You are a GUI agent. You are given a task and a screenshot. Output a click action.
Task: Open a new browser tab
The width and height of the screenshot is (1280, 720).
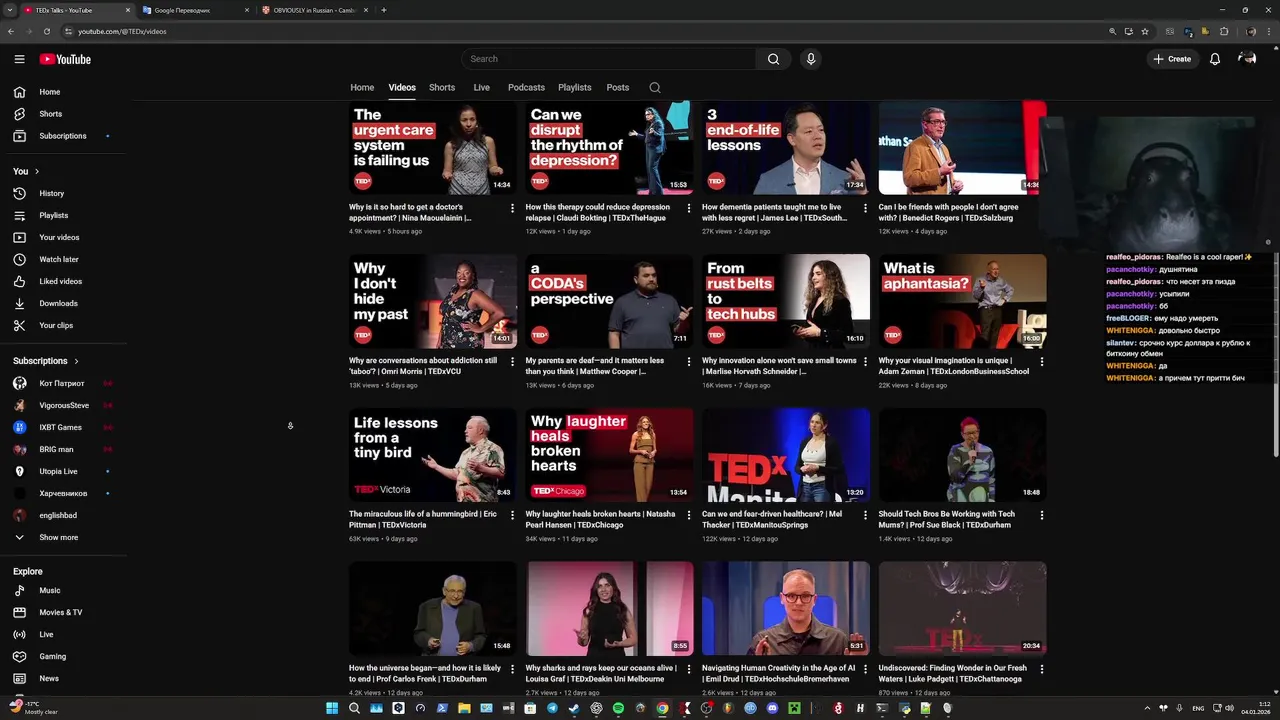(384, 10)
